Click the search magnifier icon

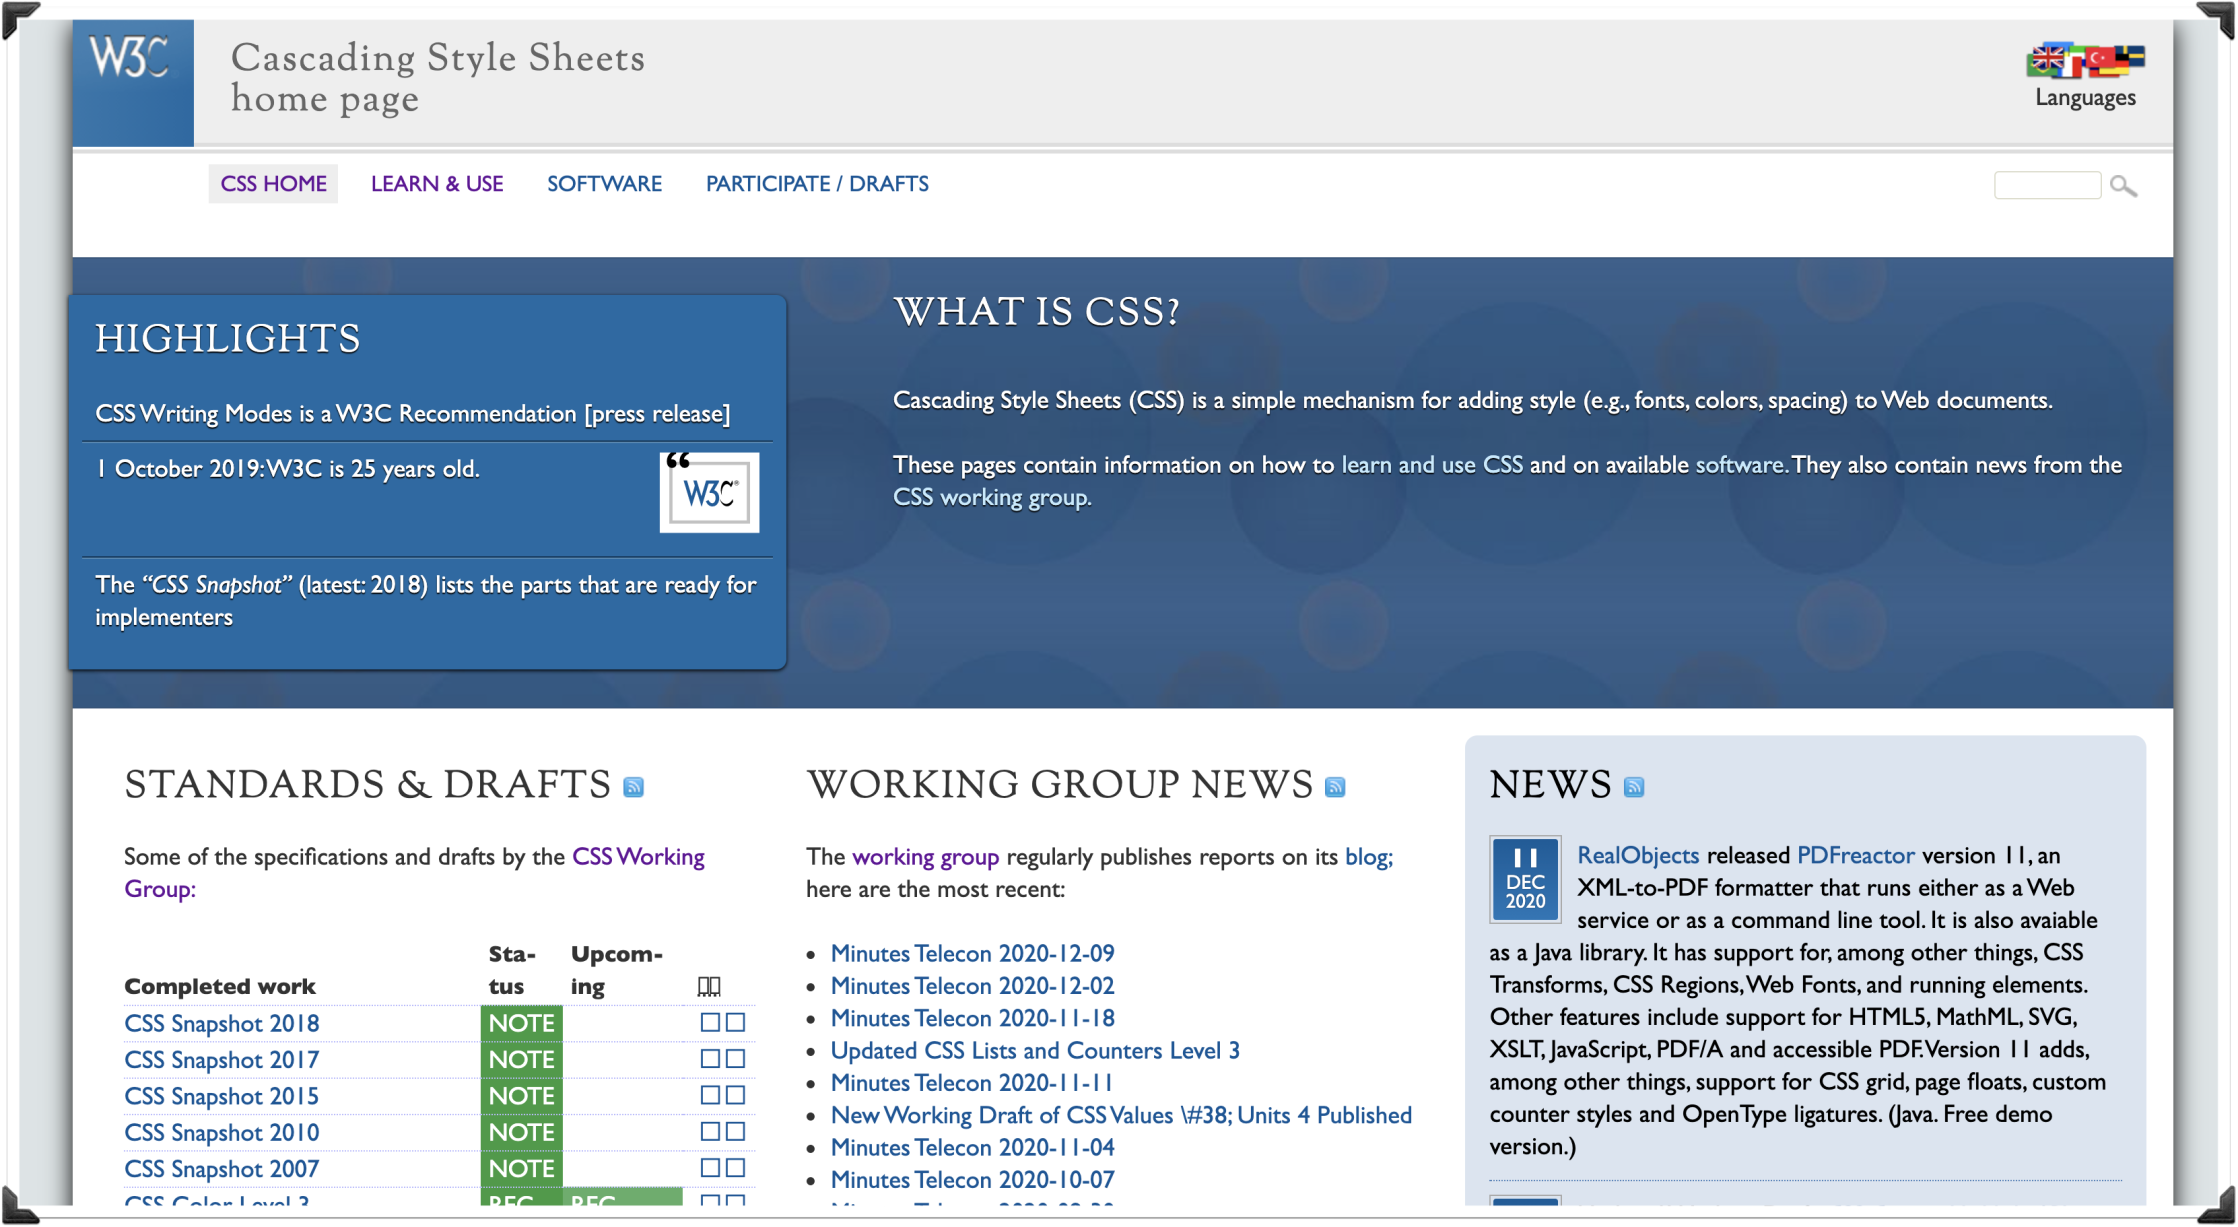click(x=2123, y=186)
